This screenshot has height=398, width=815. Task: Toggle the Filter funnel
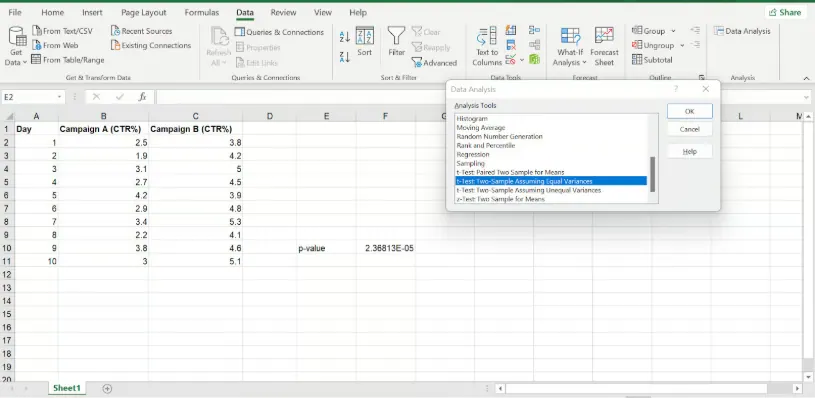coord(397,42)
